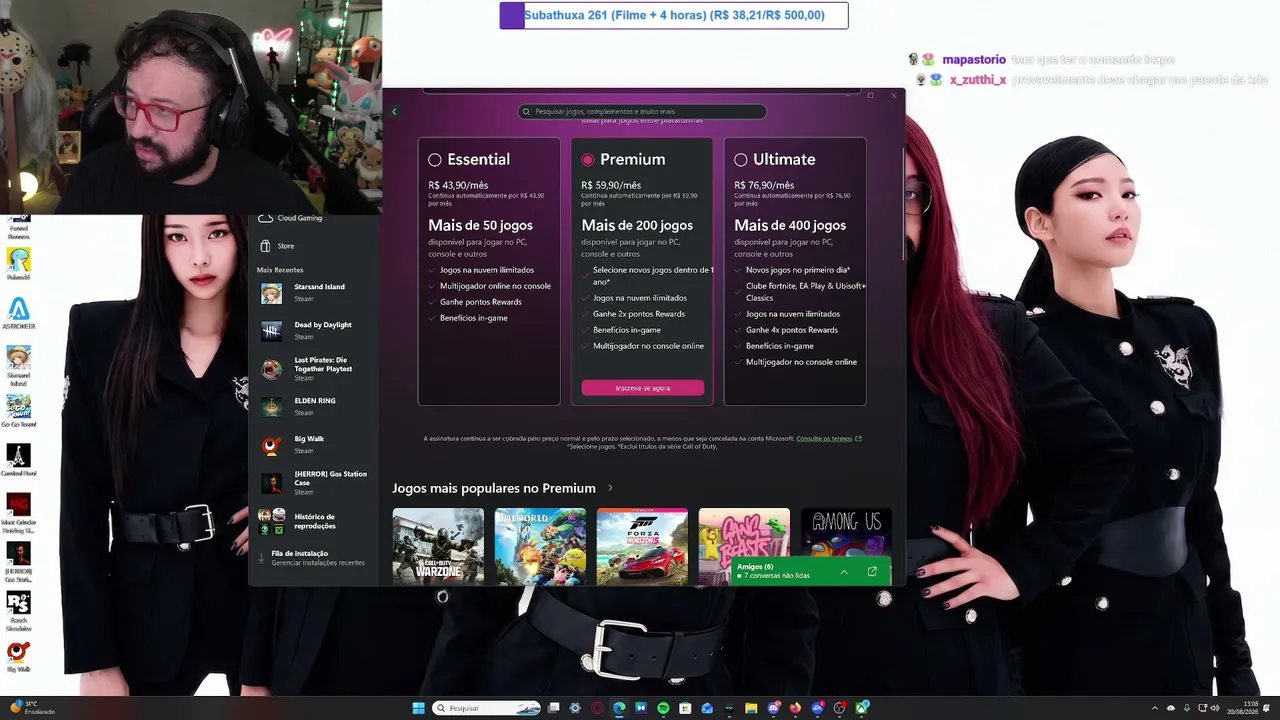Screen dimensions: 1280x720
Task: Open Last Pirates: Die Together Playtest entry
Action: coord(312,369)
